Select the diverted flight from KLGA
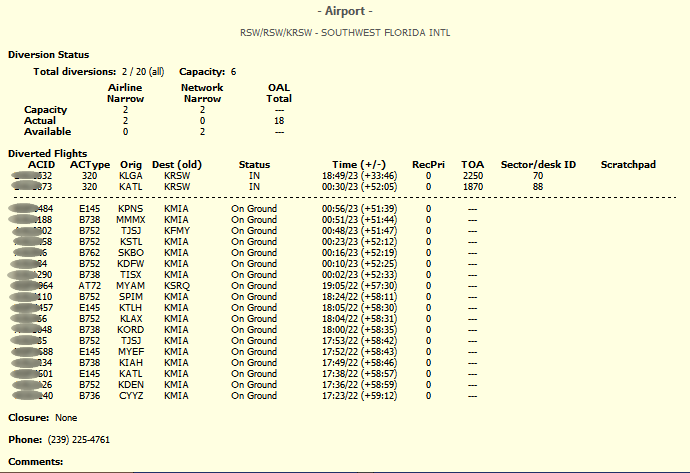 pyautogui.click(x=130, y=175)
